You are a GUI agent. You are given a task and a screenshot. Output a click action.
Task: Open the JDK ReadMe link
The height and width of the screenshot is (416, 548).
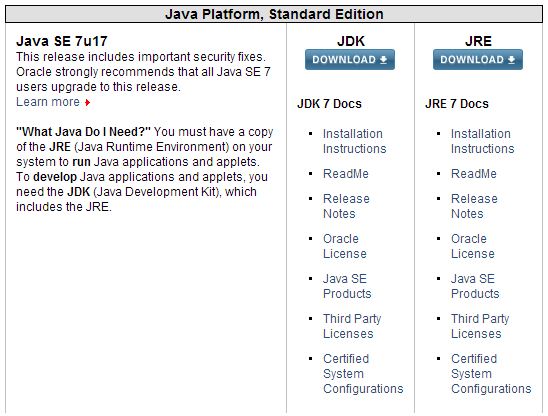pos(346,174)
